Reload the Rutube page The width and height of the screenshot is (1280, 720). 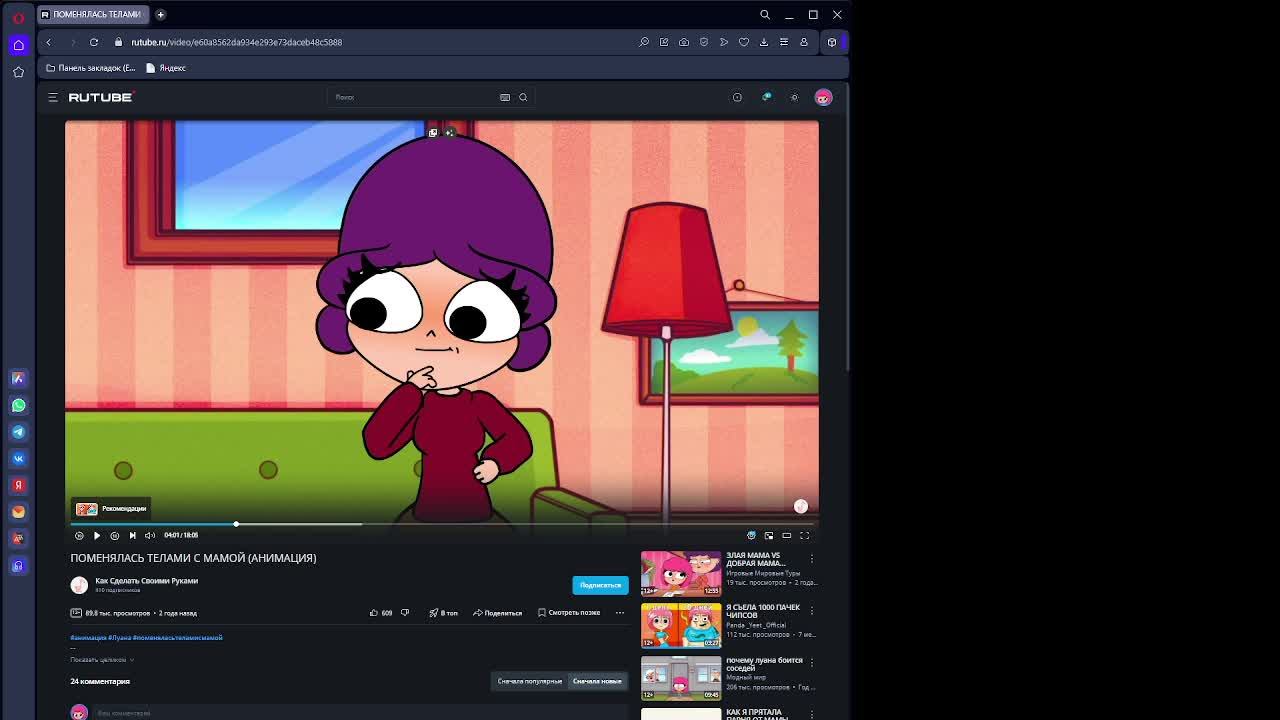point(94,42)
